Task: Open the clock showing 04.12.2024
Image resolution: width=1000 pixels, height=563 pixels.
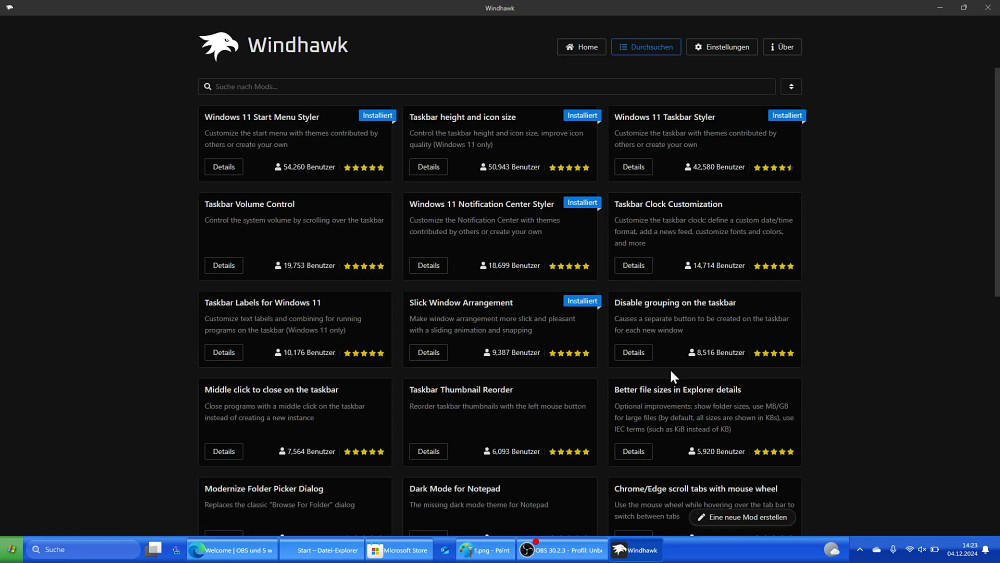Action: (x=962, y=550)
